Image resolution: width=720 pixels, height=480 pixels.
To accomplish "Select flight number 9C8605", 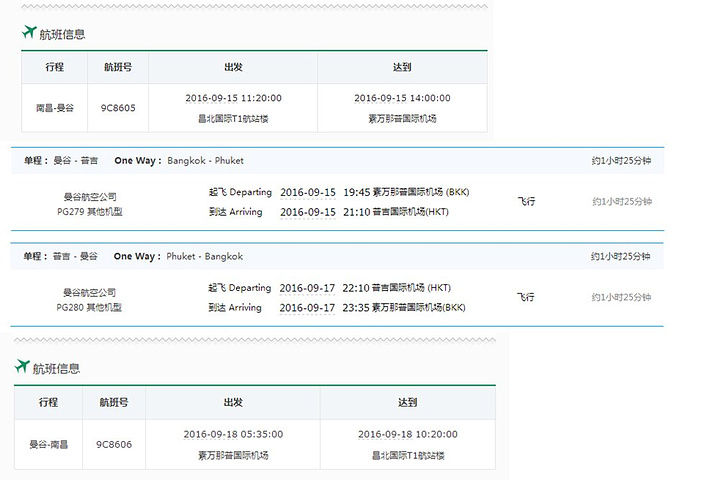I will 118,108.
